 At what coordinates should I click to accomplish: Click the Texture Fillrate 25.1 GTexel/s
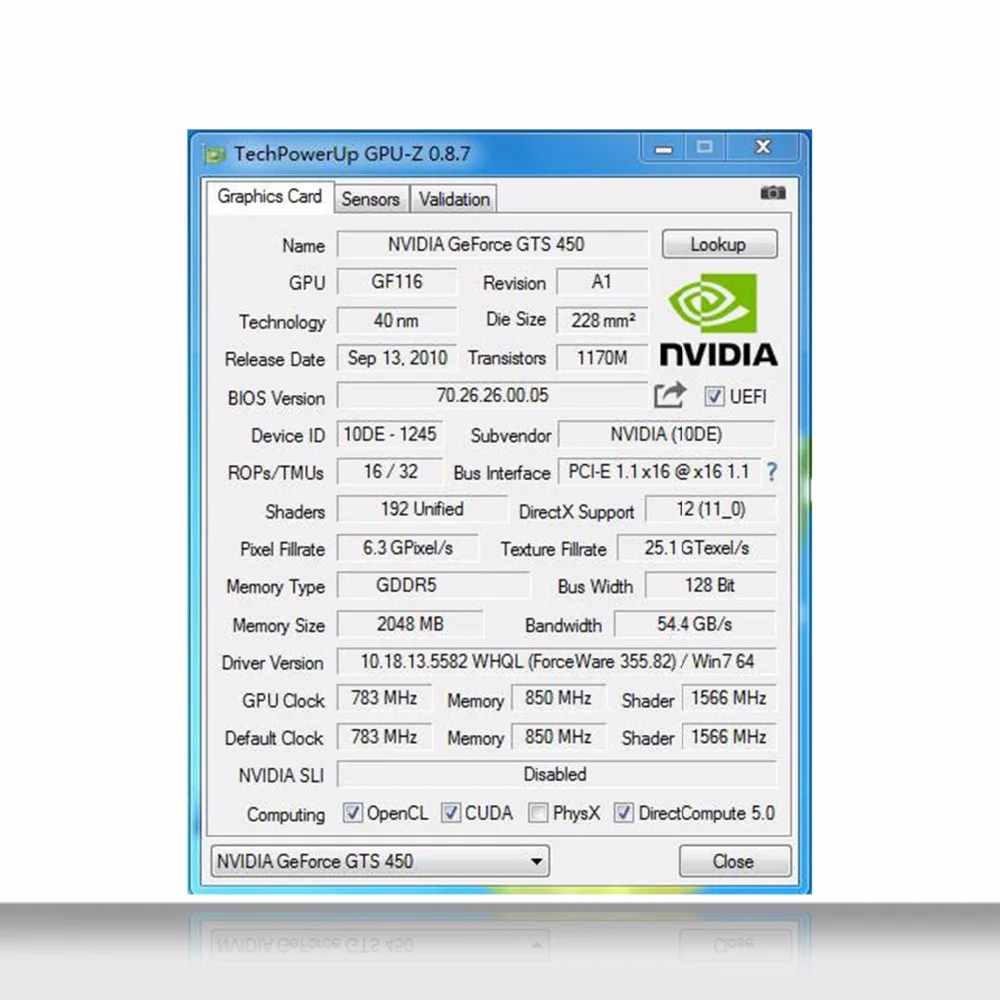tap(696, 547)
